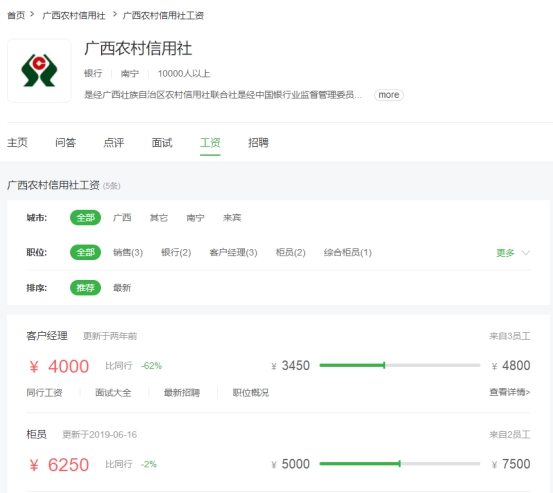Go to 首页 breadcrumb link
This screenshot has width=553, height=493.
click(16, 16)
